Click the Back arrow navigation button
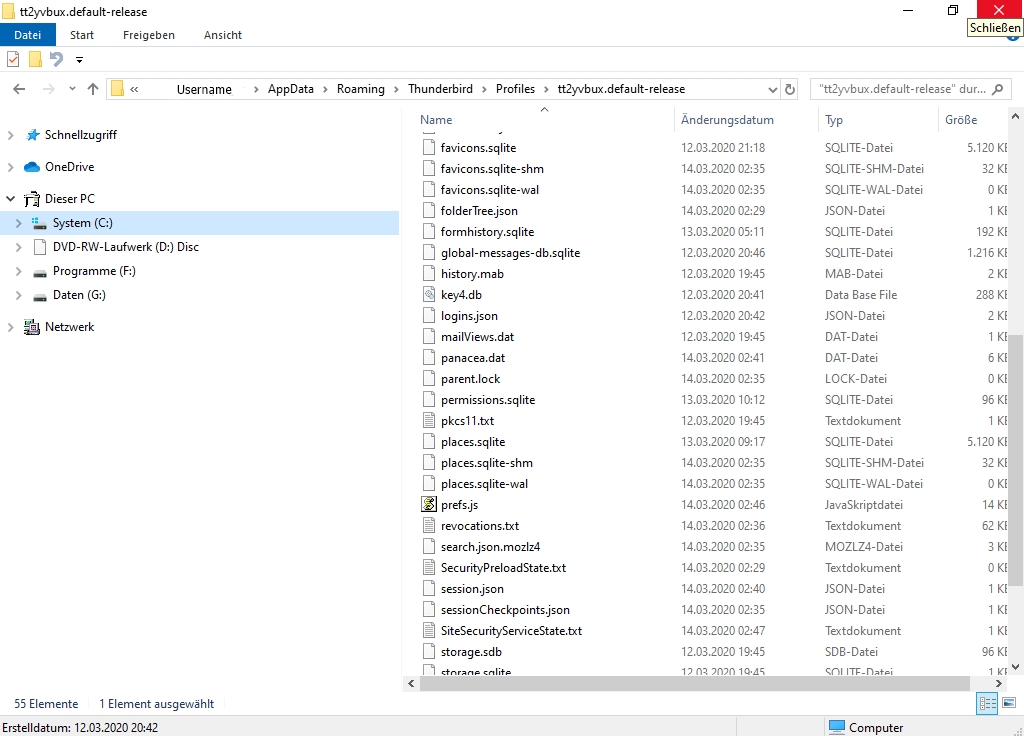 coord(19,89)
